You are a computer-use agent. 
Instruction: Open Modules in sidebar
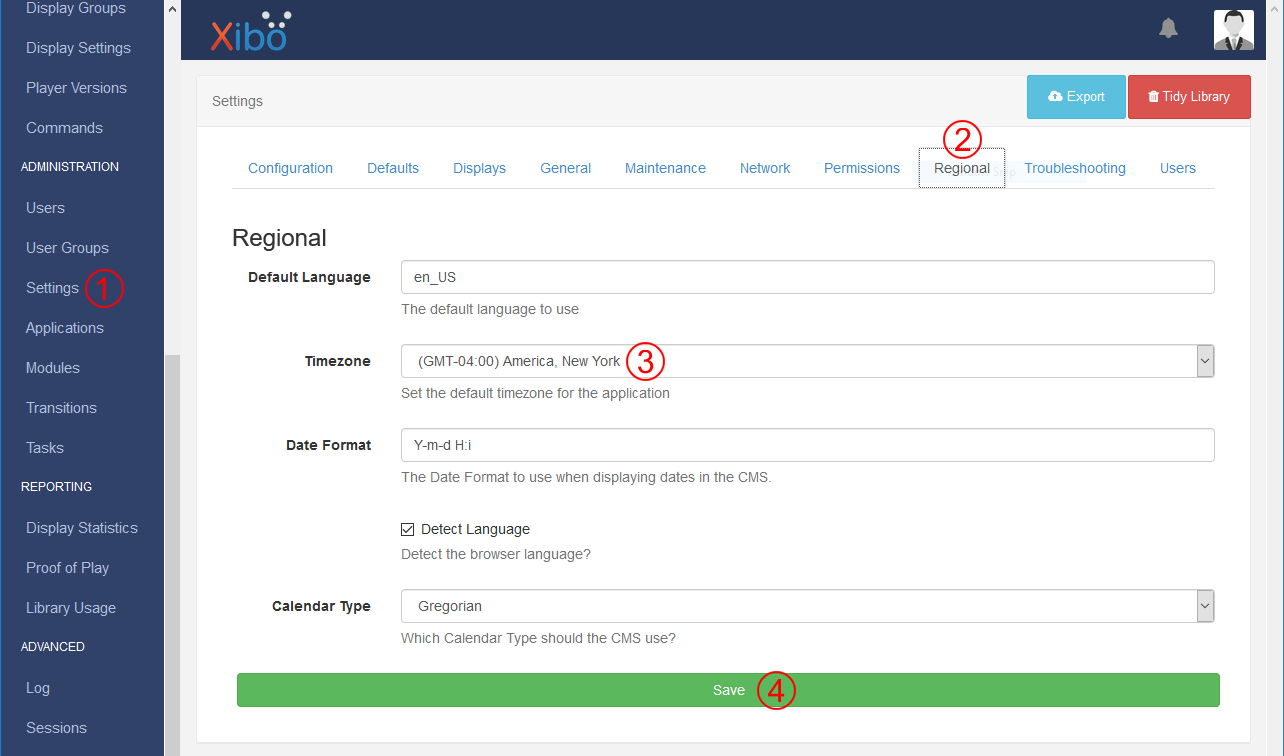53,368
